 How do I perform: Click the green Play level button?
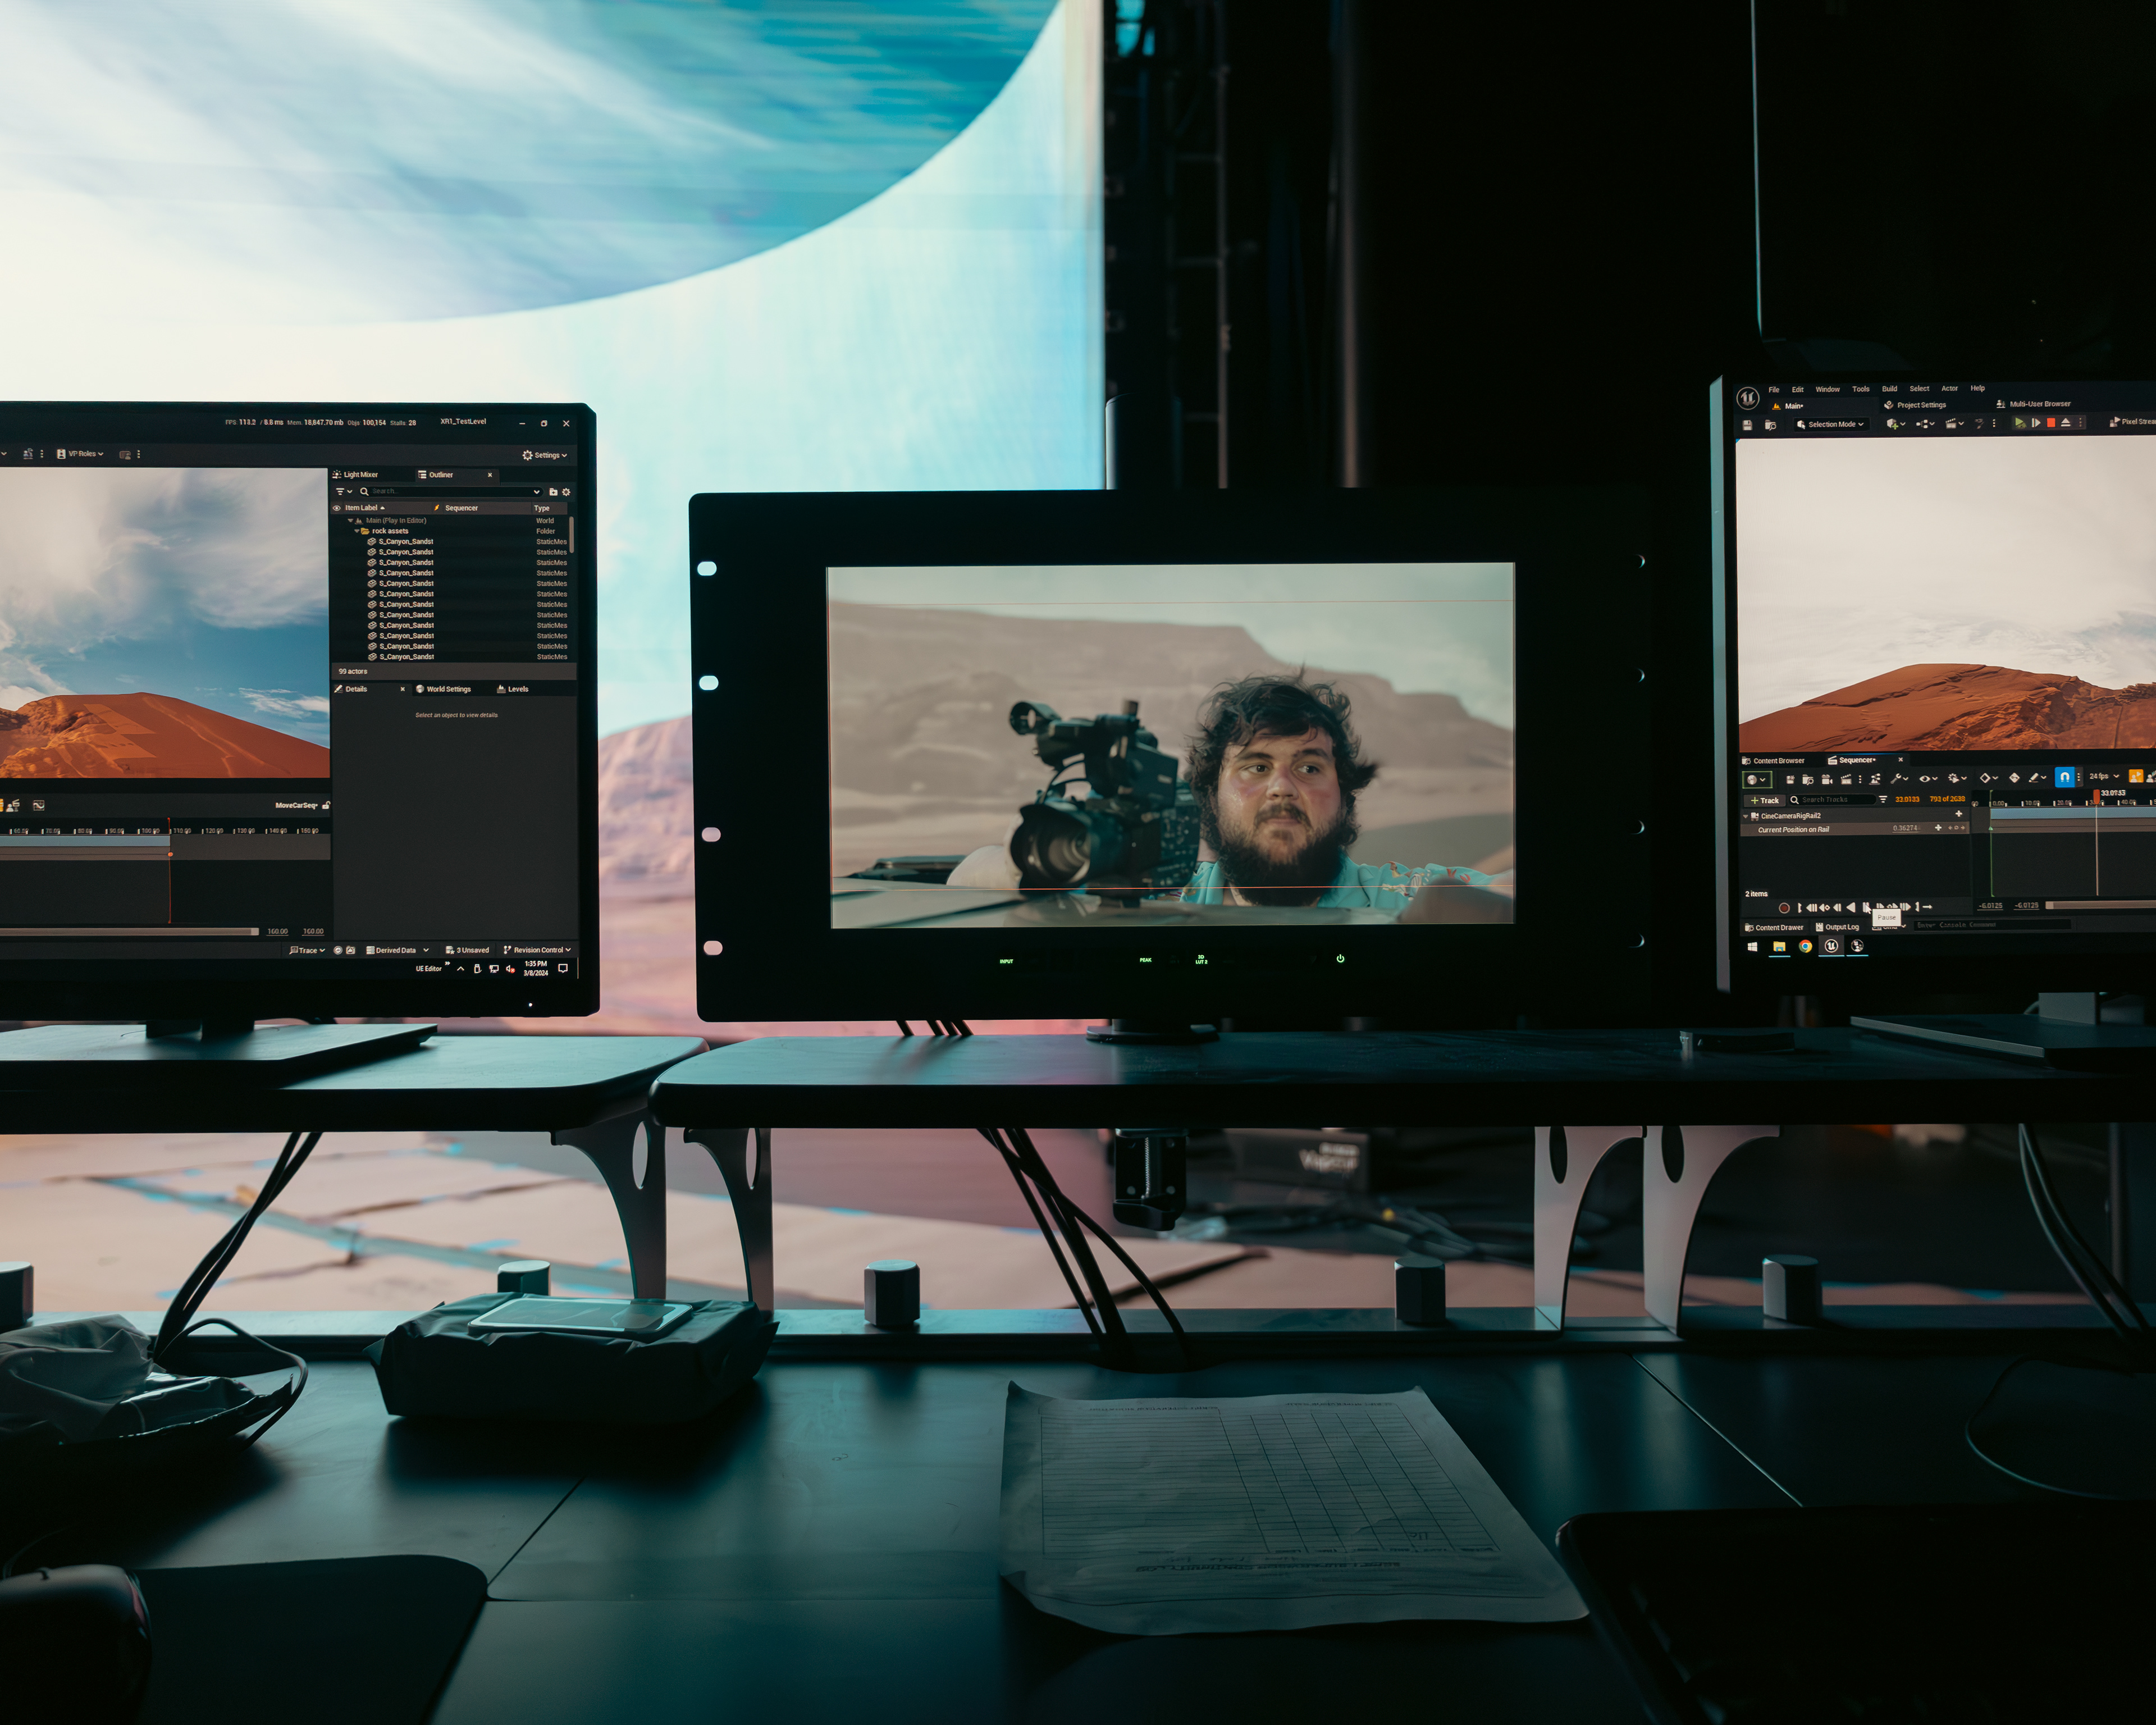pyautogui.click(x=2020, y=424)
